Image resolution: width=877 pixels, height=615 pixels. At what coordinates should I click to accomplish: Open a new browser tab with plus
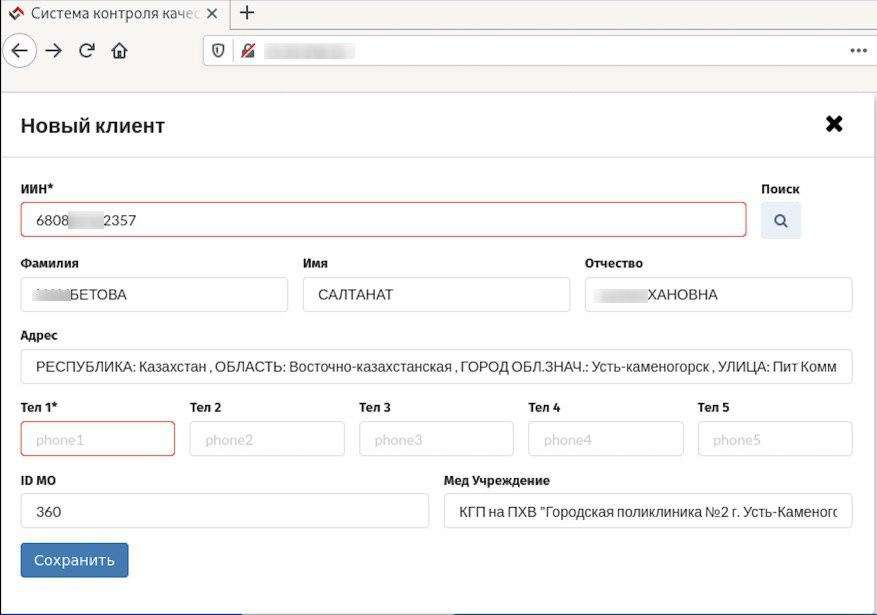(x=247, y=13)
